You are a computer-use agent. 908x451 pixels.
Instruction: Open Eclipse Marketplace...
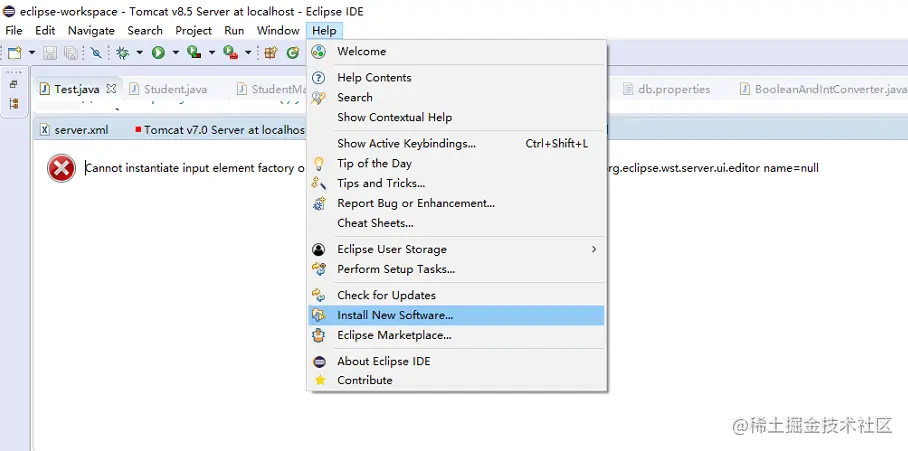pyautogui.click(x=456, y=335)
